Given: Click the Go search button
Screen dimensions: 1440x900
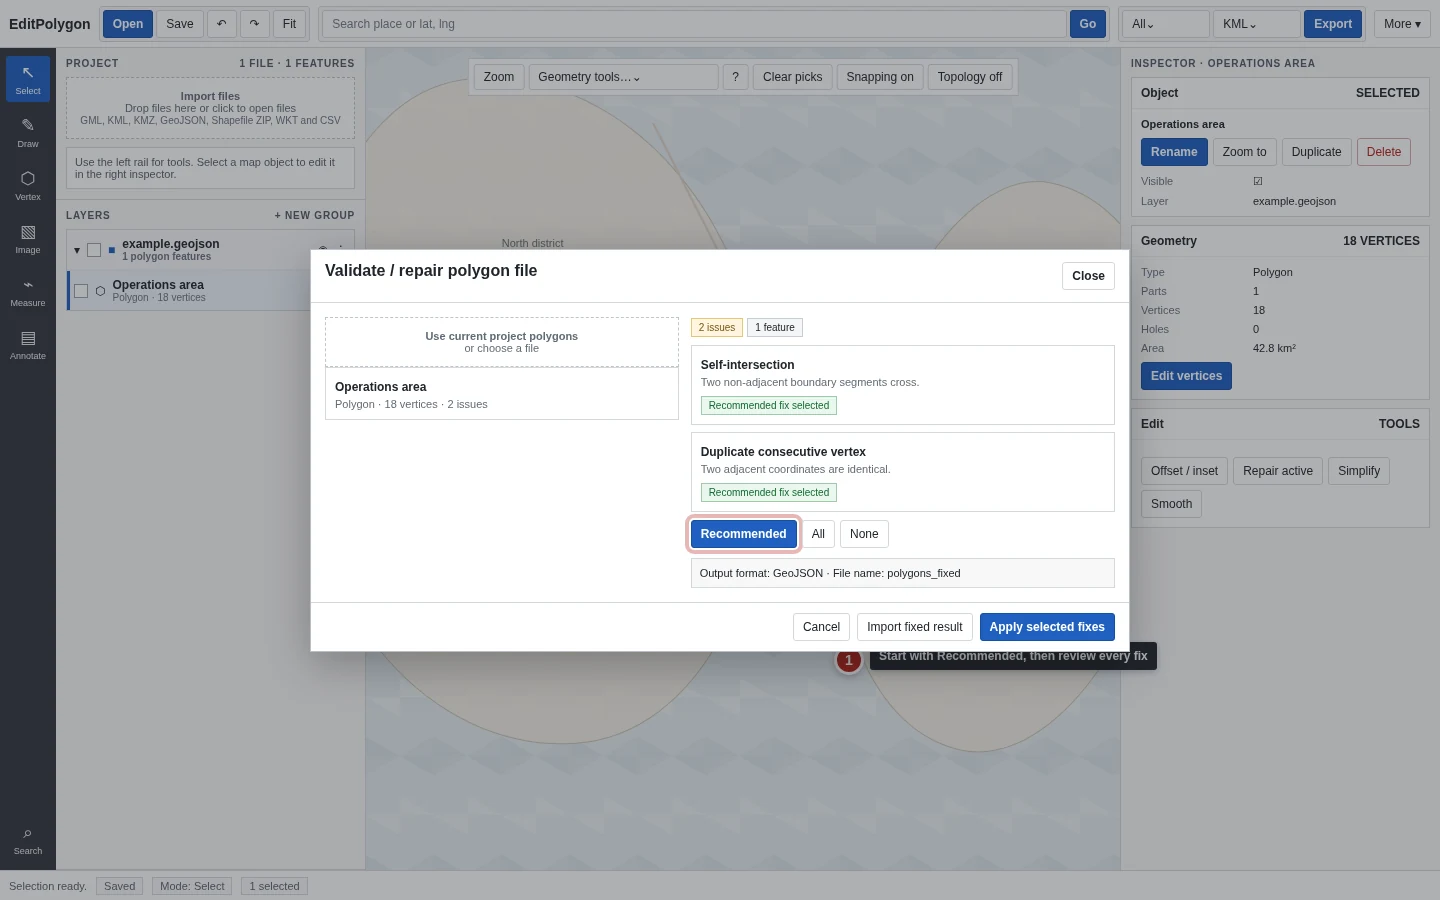Looking at the screenshot, I should coord(1088,24).
